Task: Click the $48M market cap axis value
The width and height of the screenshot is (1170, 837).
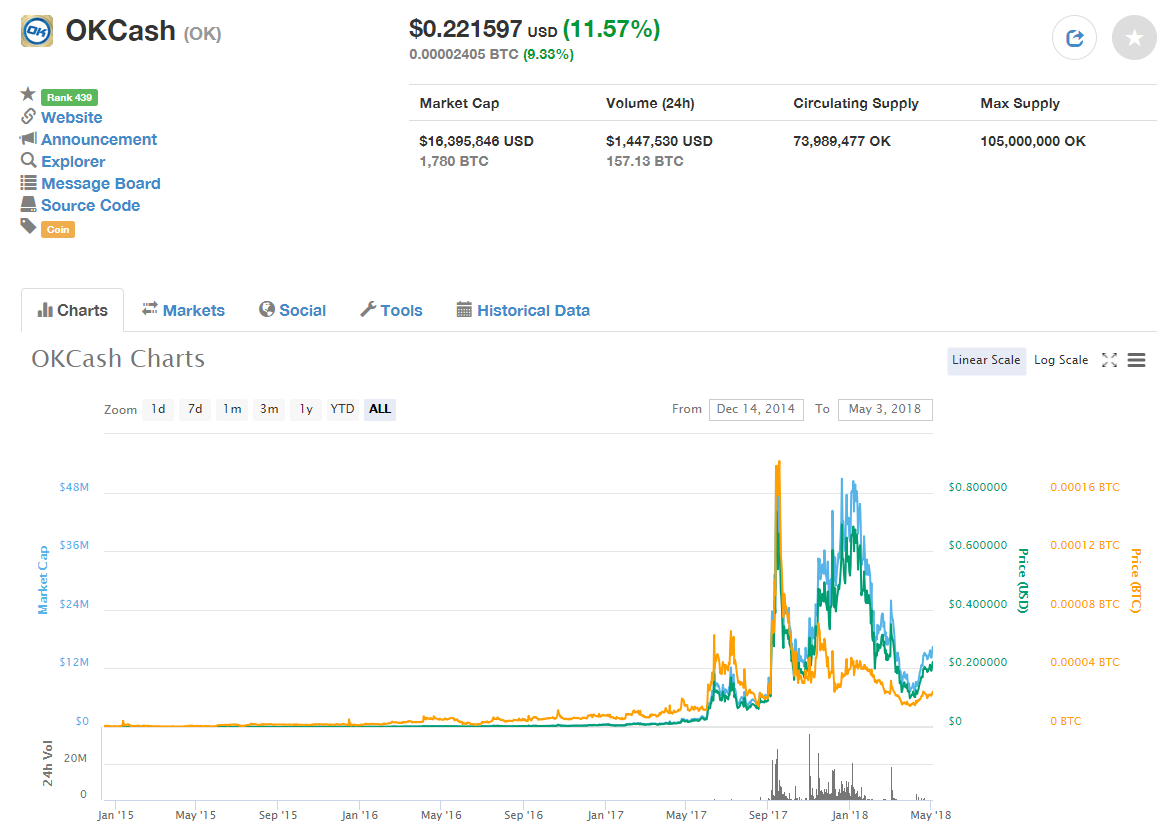Action: 74,487
